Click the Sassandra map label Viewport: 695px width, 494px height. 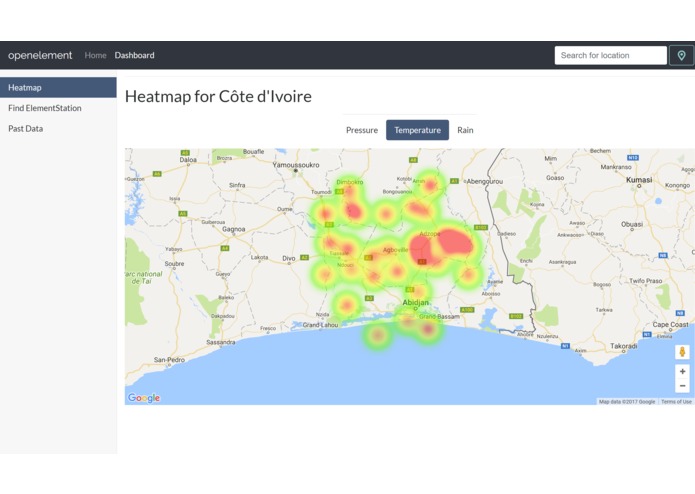221,342
